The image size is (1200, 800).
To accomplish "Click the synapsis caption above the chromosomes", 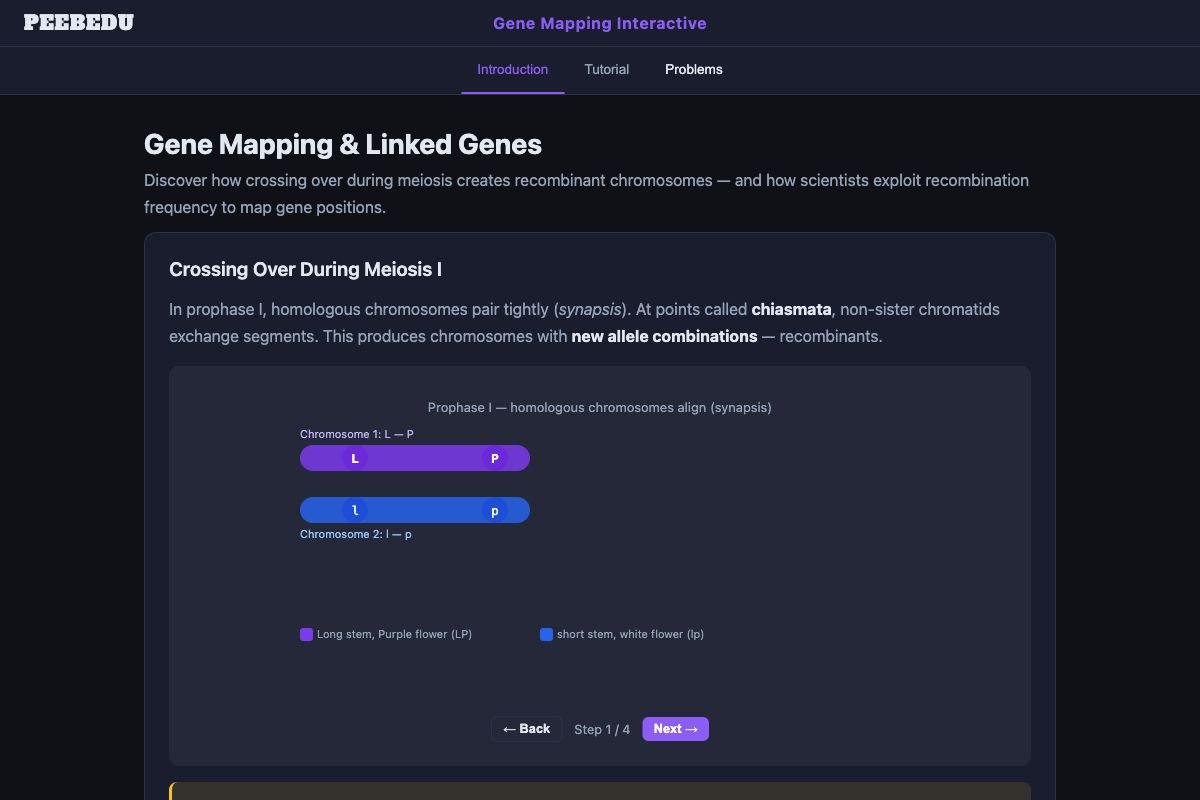I will tap(599, 407).
